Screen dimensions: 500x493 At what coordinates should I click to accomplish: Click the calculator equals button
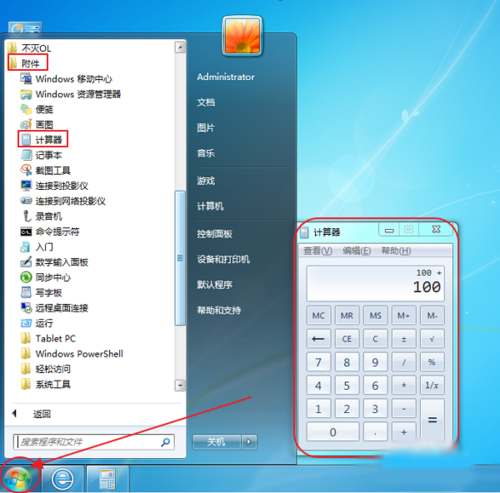[432, 419]
